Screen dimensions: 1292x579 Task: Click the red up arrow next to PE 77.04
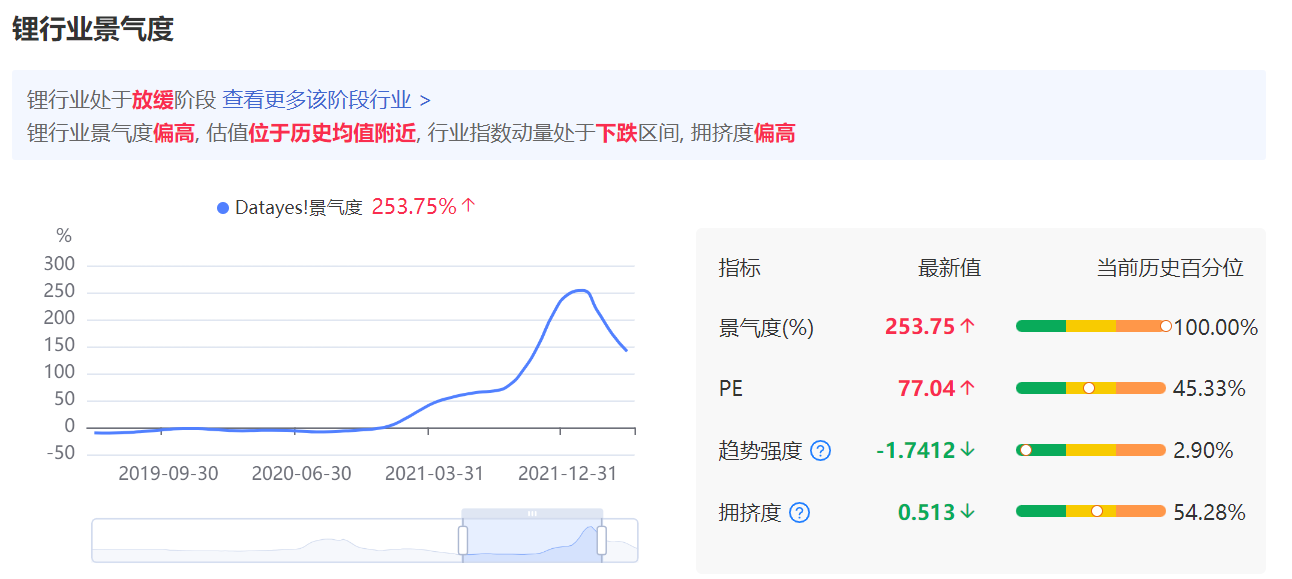coord(967,389)
